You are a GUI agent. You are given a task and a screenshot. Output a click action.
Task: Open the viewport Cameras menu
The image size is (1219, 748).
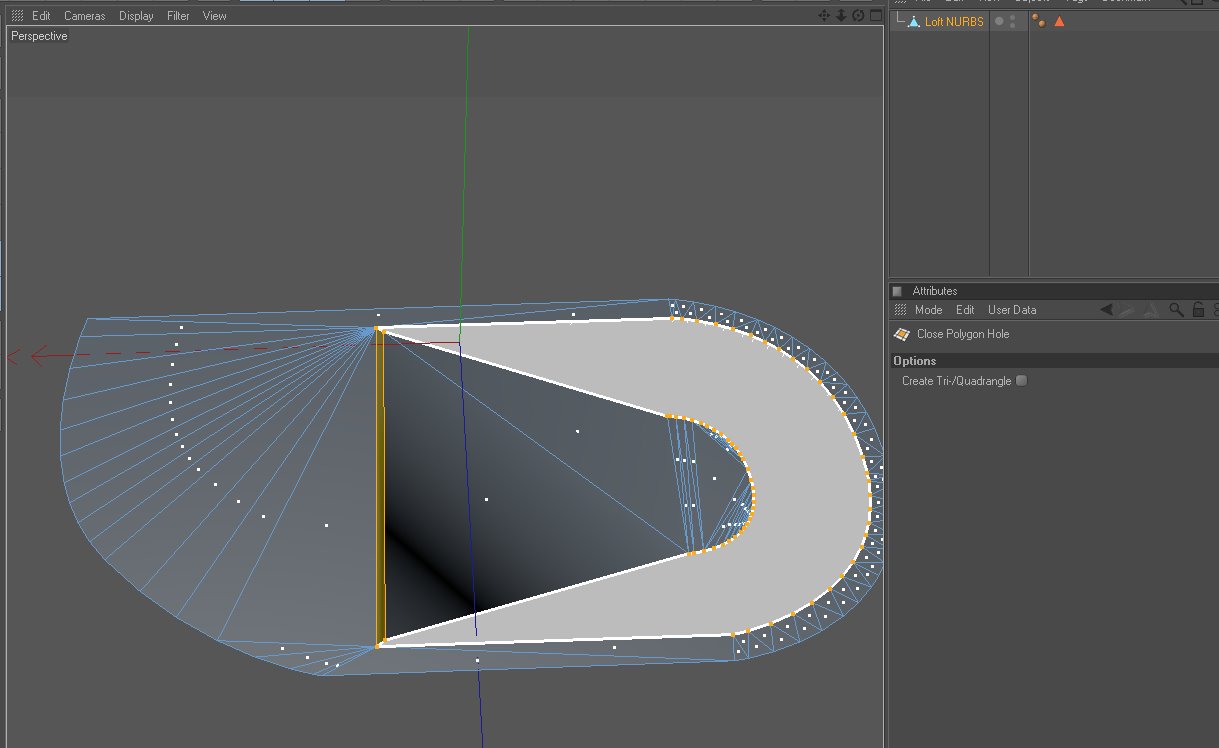coord(84,16)
